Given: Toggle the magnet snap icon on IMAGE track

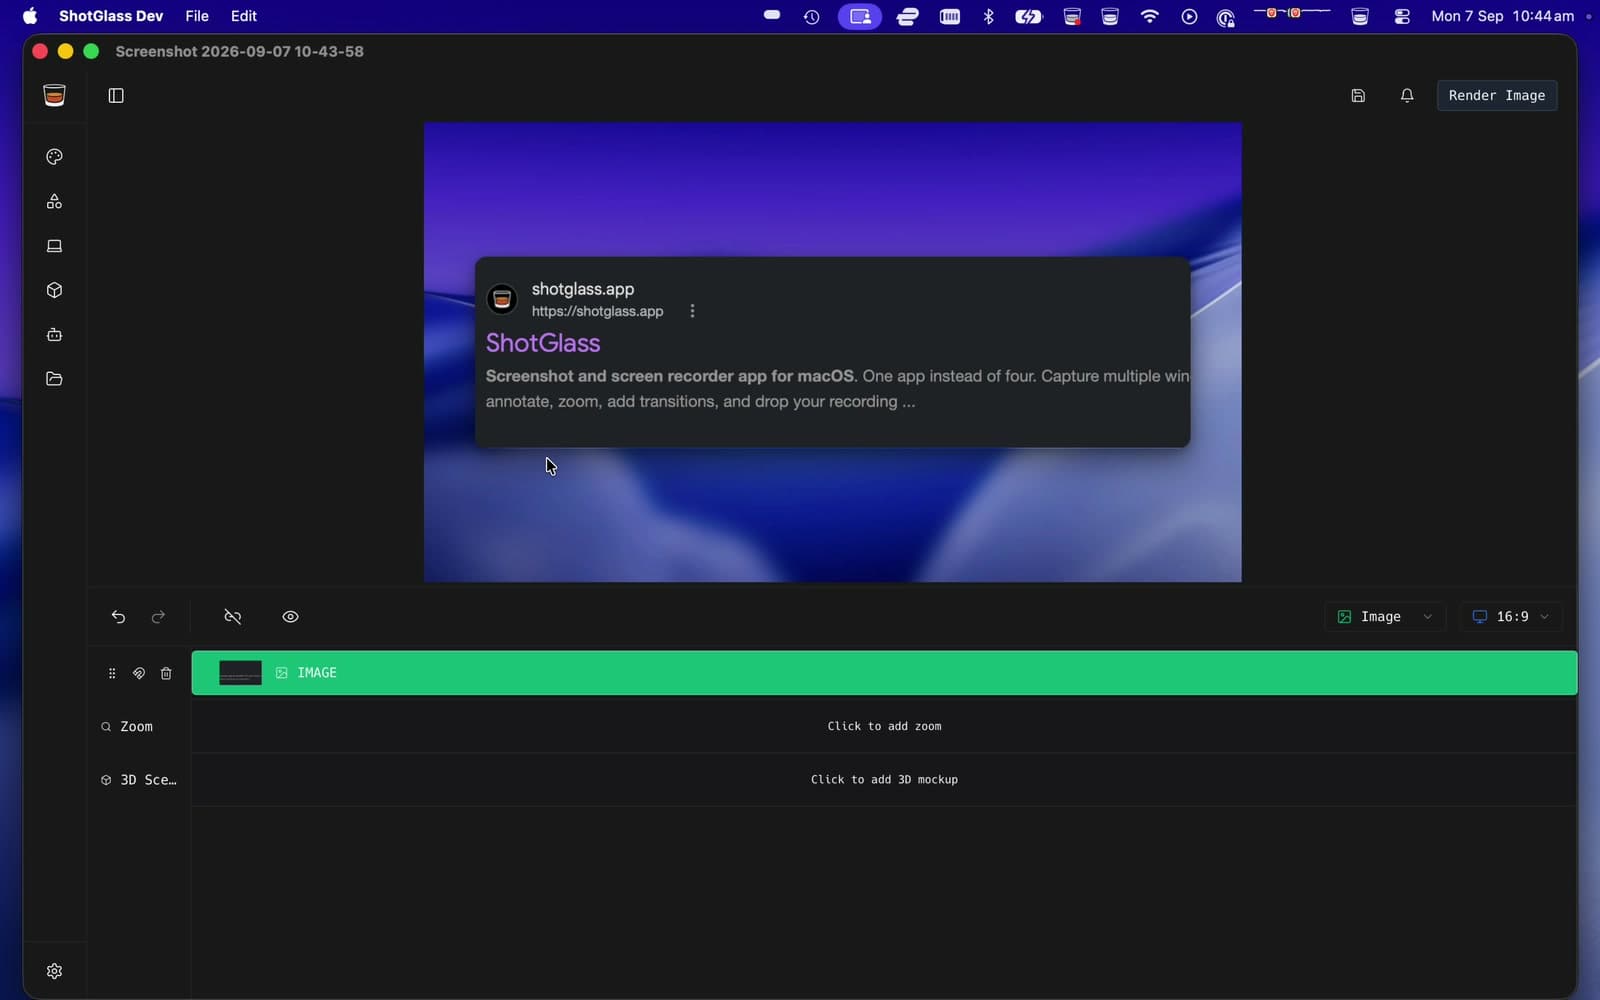Looking at the screenshot, I should (x=139, y=673).
